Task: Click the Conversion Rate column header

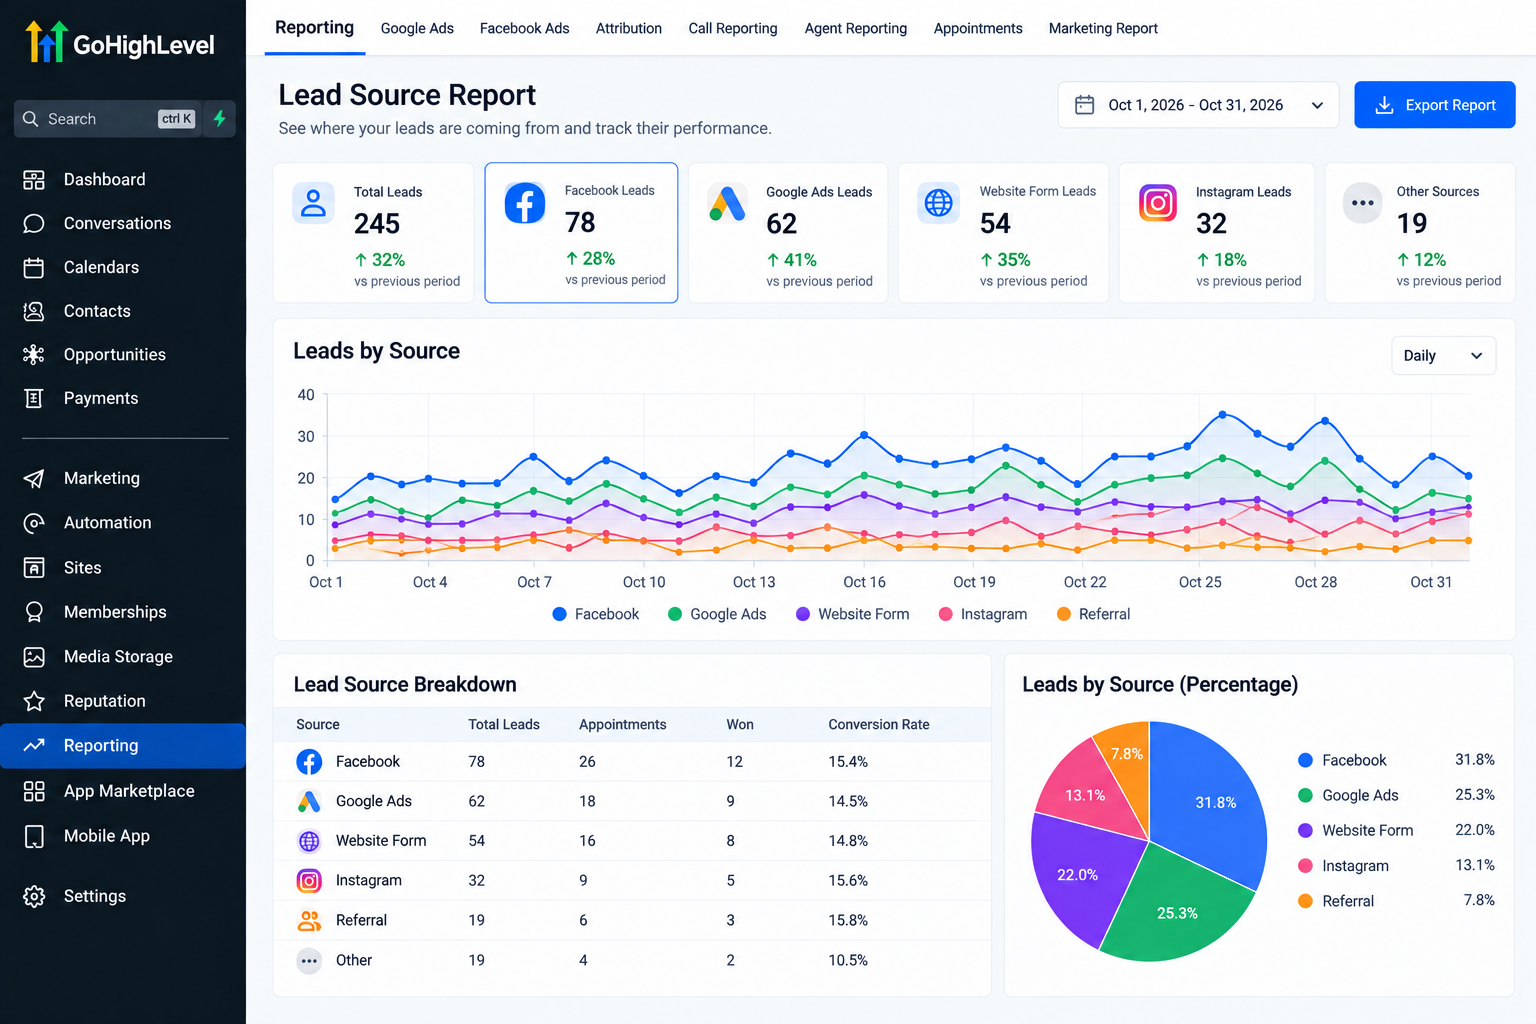Action: (x=879, y=725)
